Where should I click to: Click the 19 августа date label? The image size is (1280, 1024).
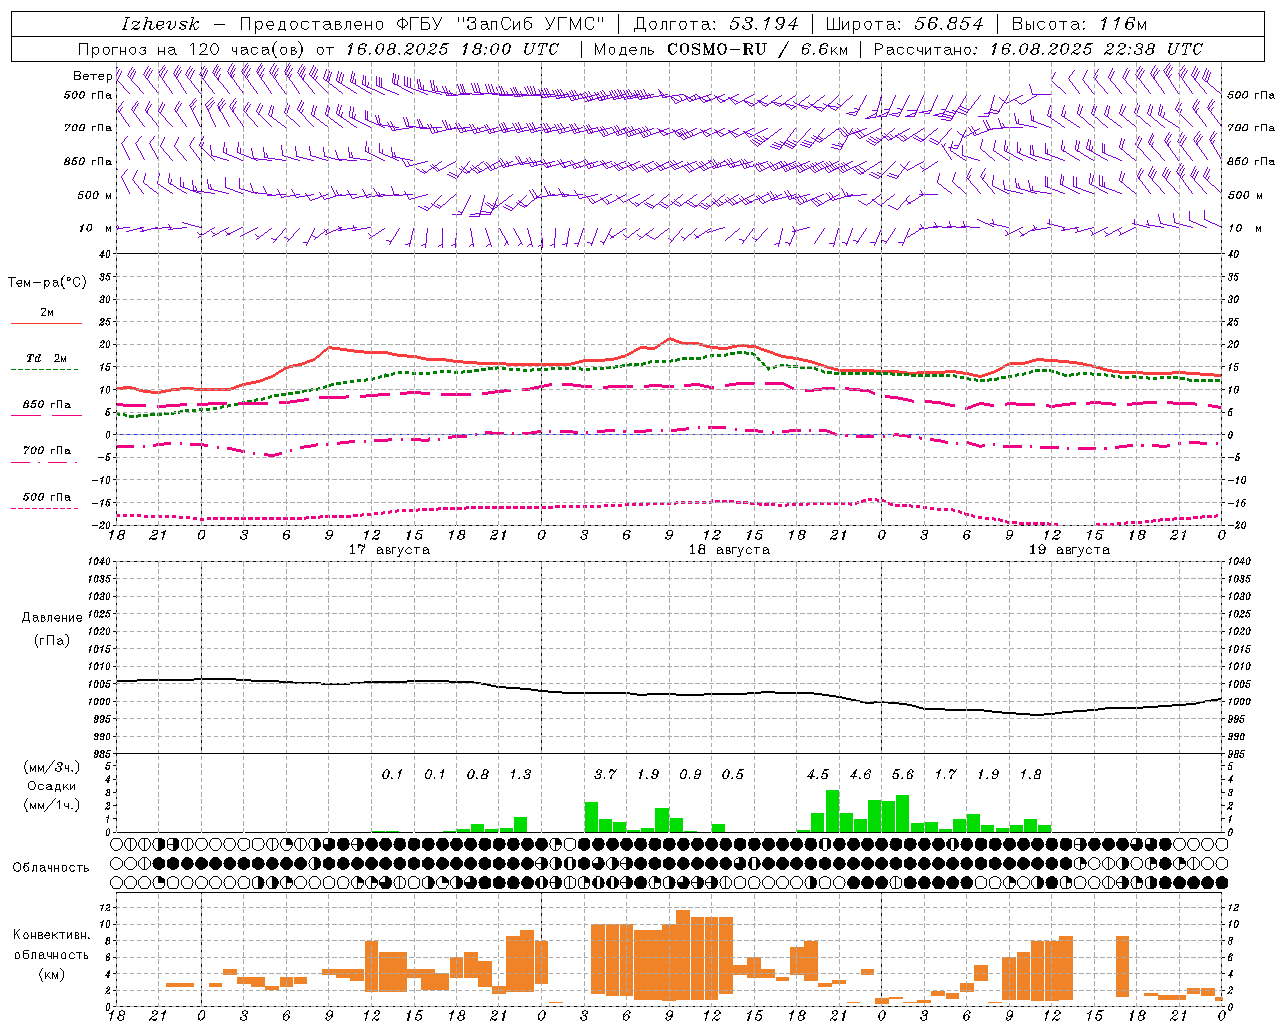coord(1069,550)
